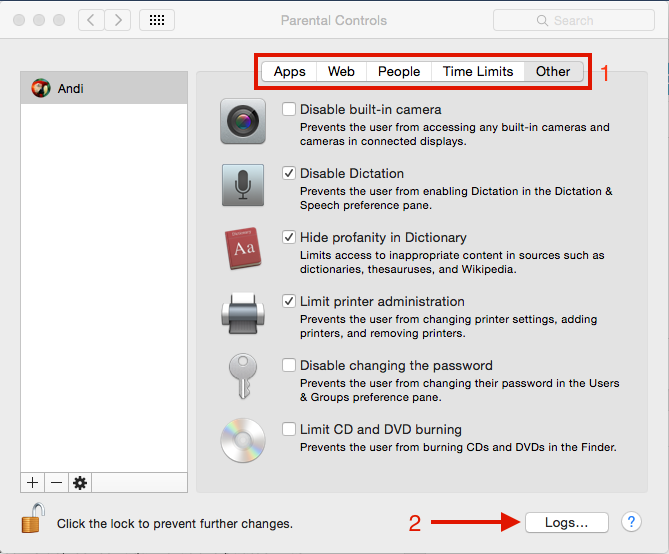Image resolution: width=669 pixels, height=554 pixels.
Task: Open the gear action menu below user list
Action: point(80,483)
